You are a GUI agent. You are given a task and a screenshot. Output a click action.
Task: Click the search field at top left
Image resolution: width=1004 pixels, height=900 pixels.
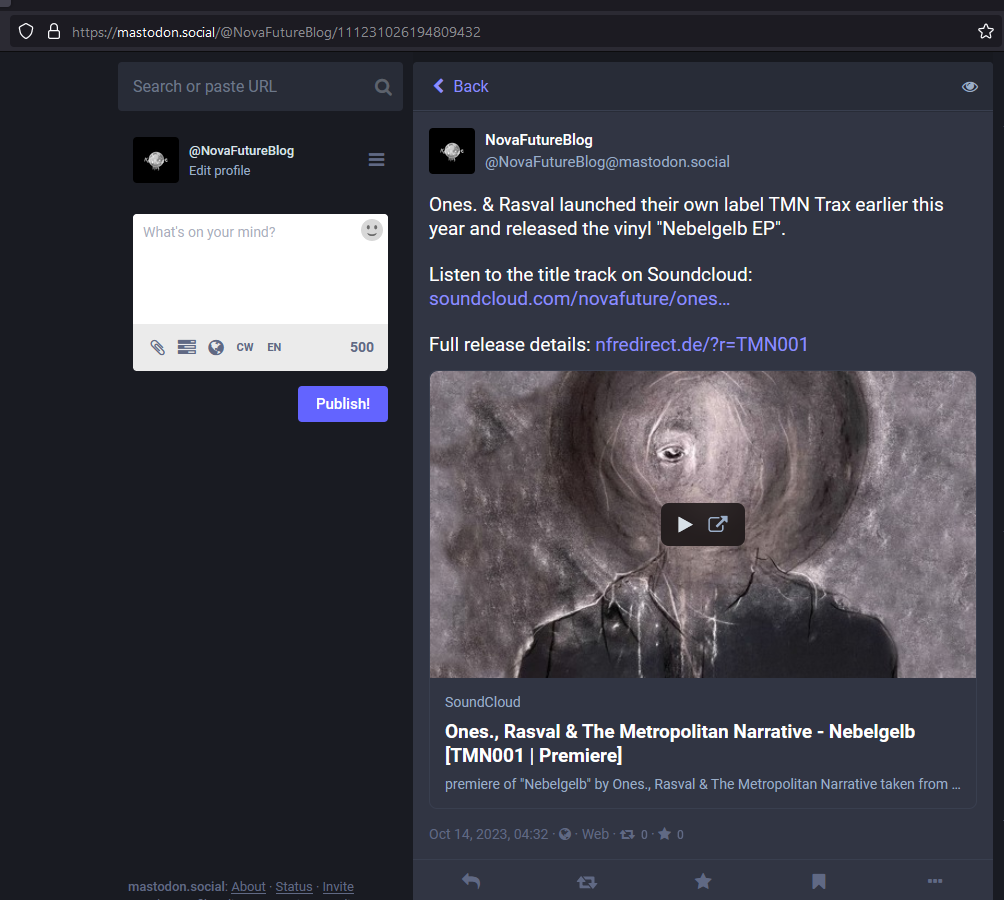coord(250,86)
